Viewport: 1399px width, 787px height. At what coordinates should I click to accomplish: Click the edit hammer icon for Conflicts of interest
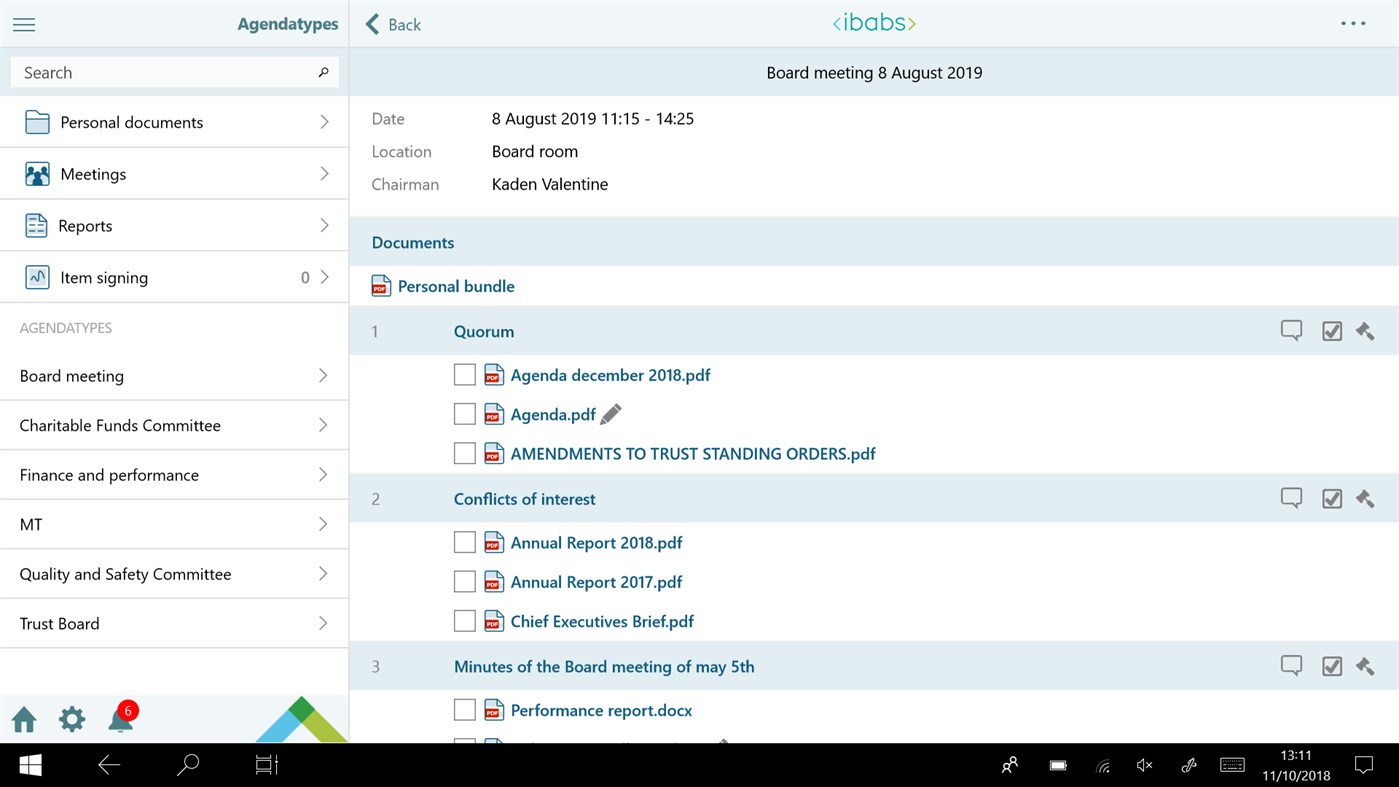1365,498
